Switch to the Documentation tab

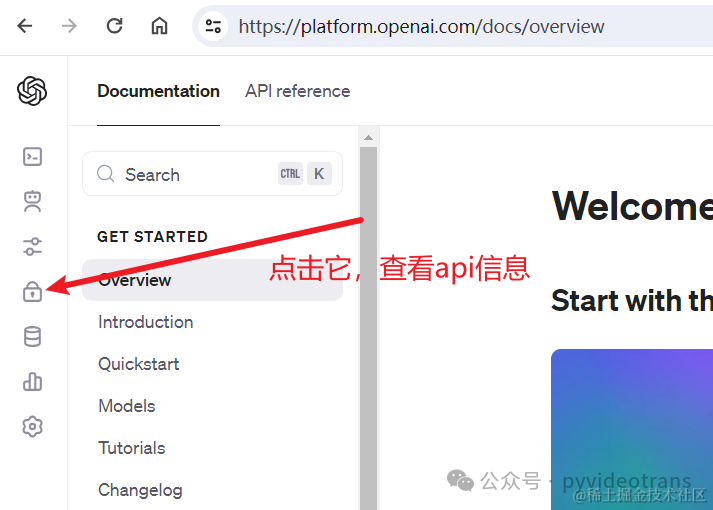158,91
